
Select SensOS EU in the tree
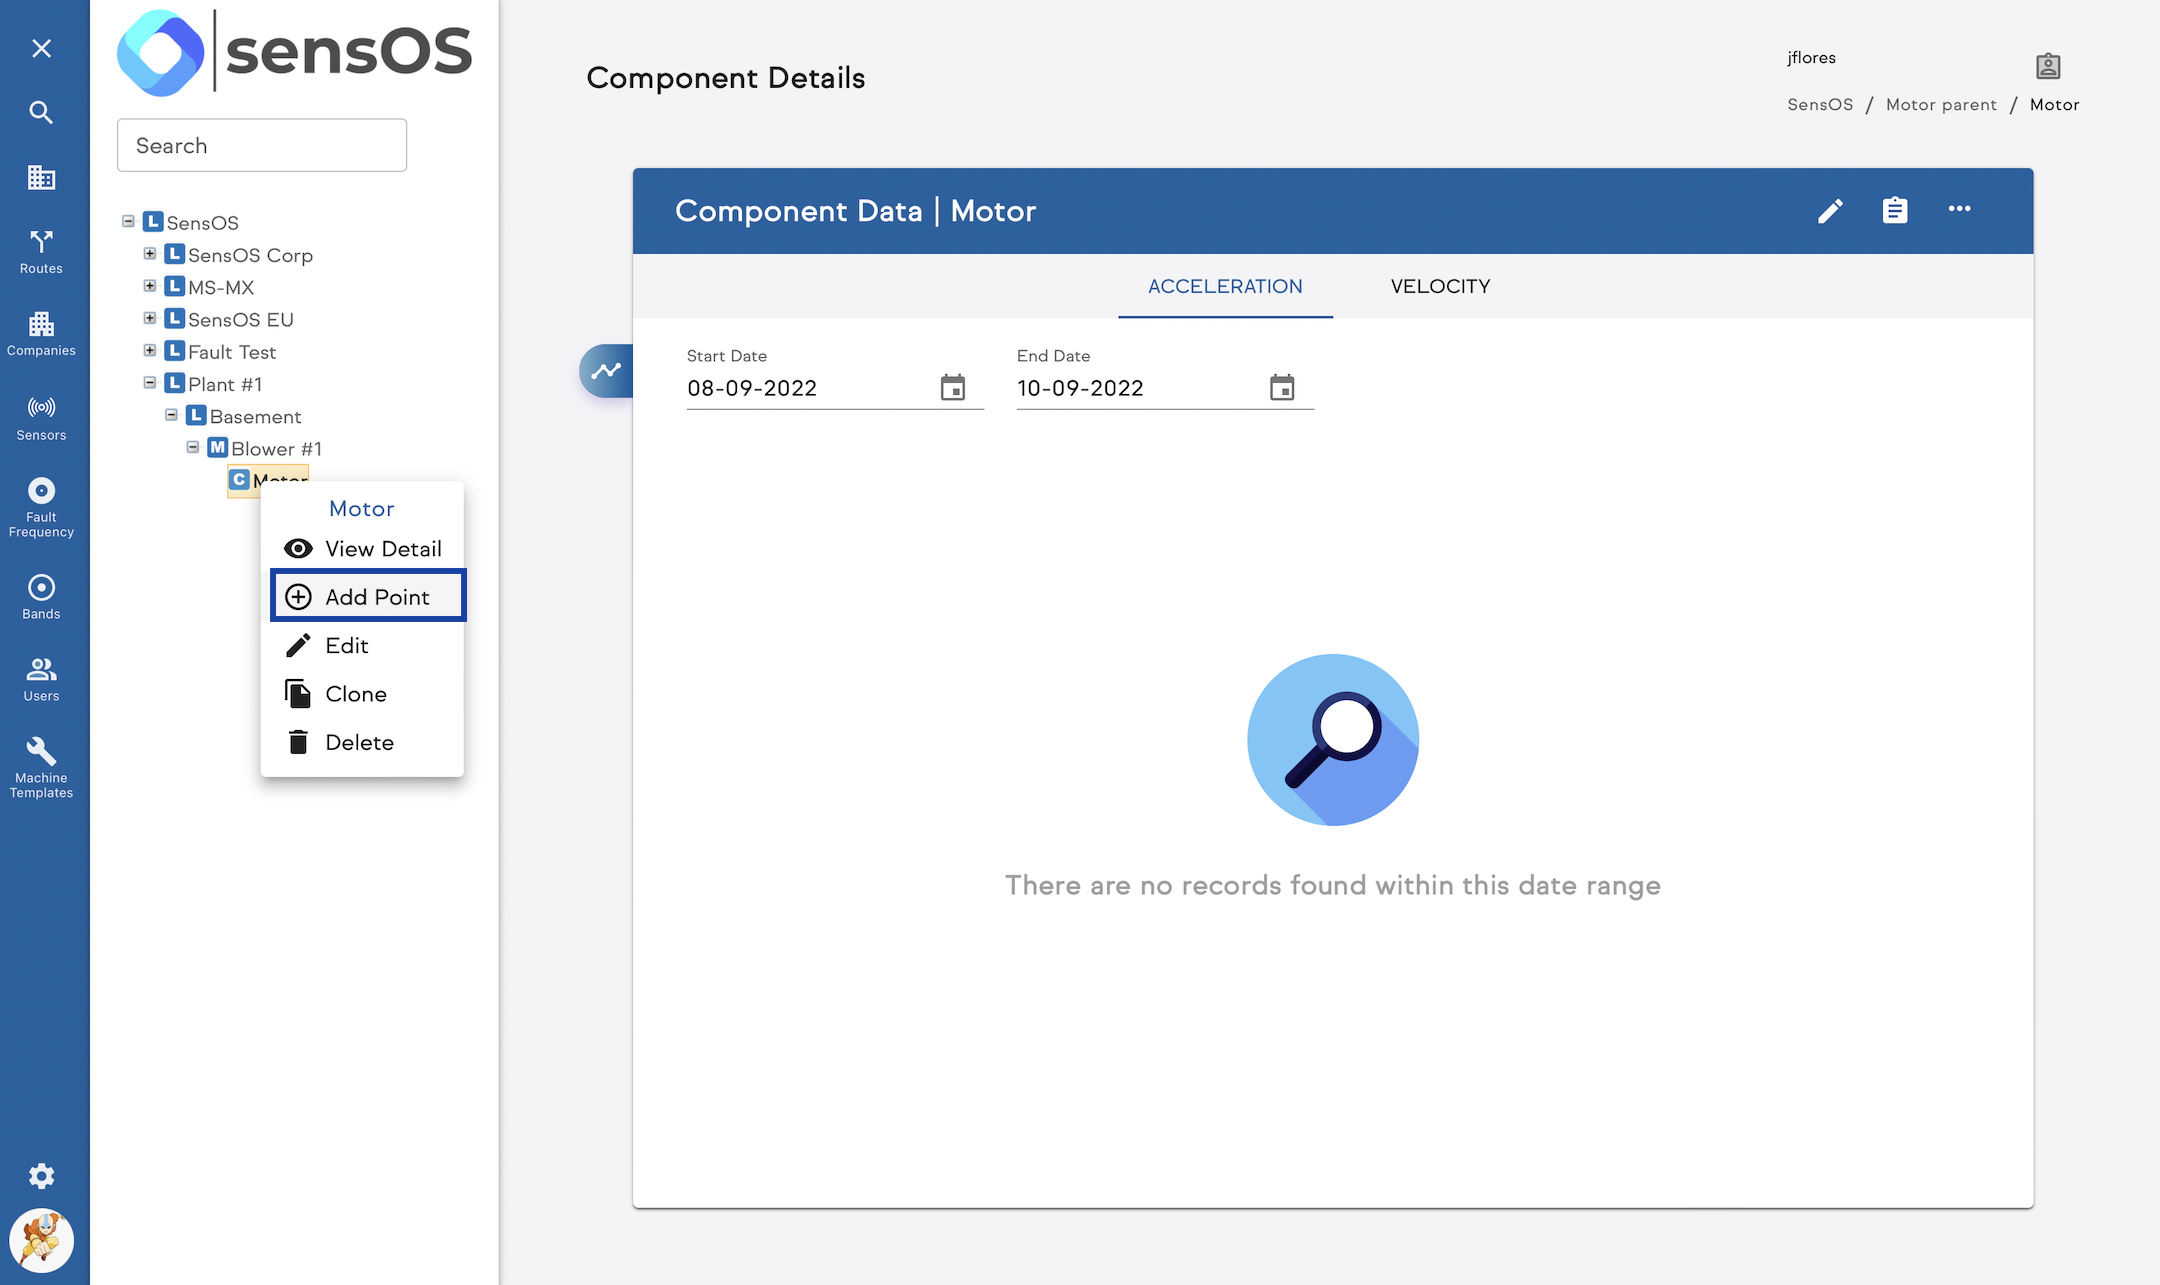tap(240, 319)
